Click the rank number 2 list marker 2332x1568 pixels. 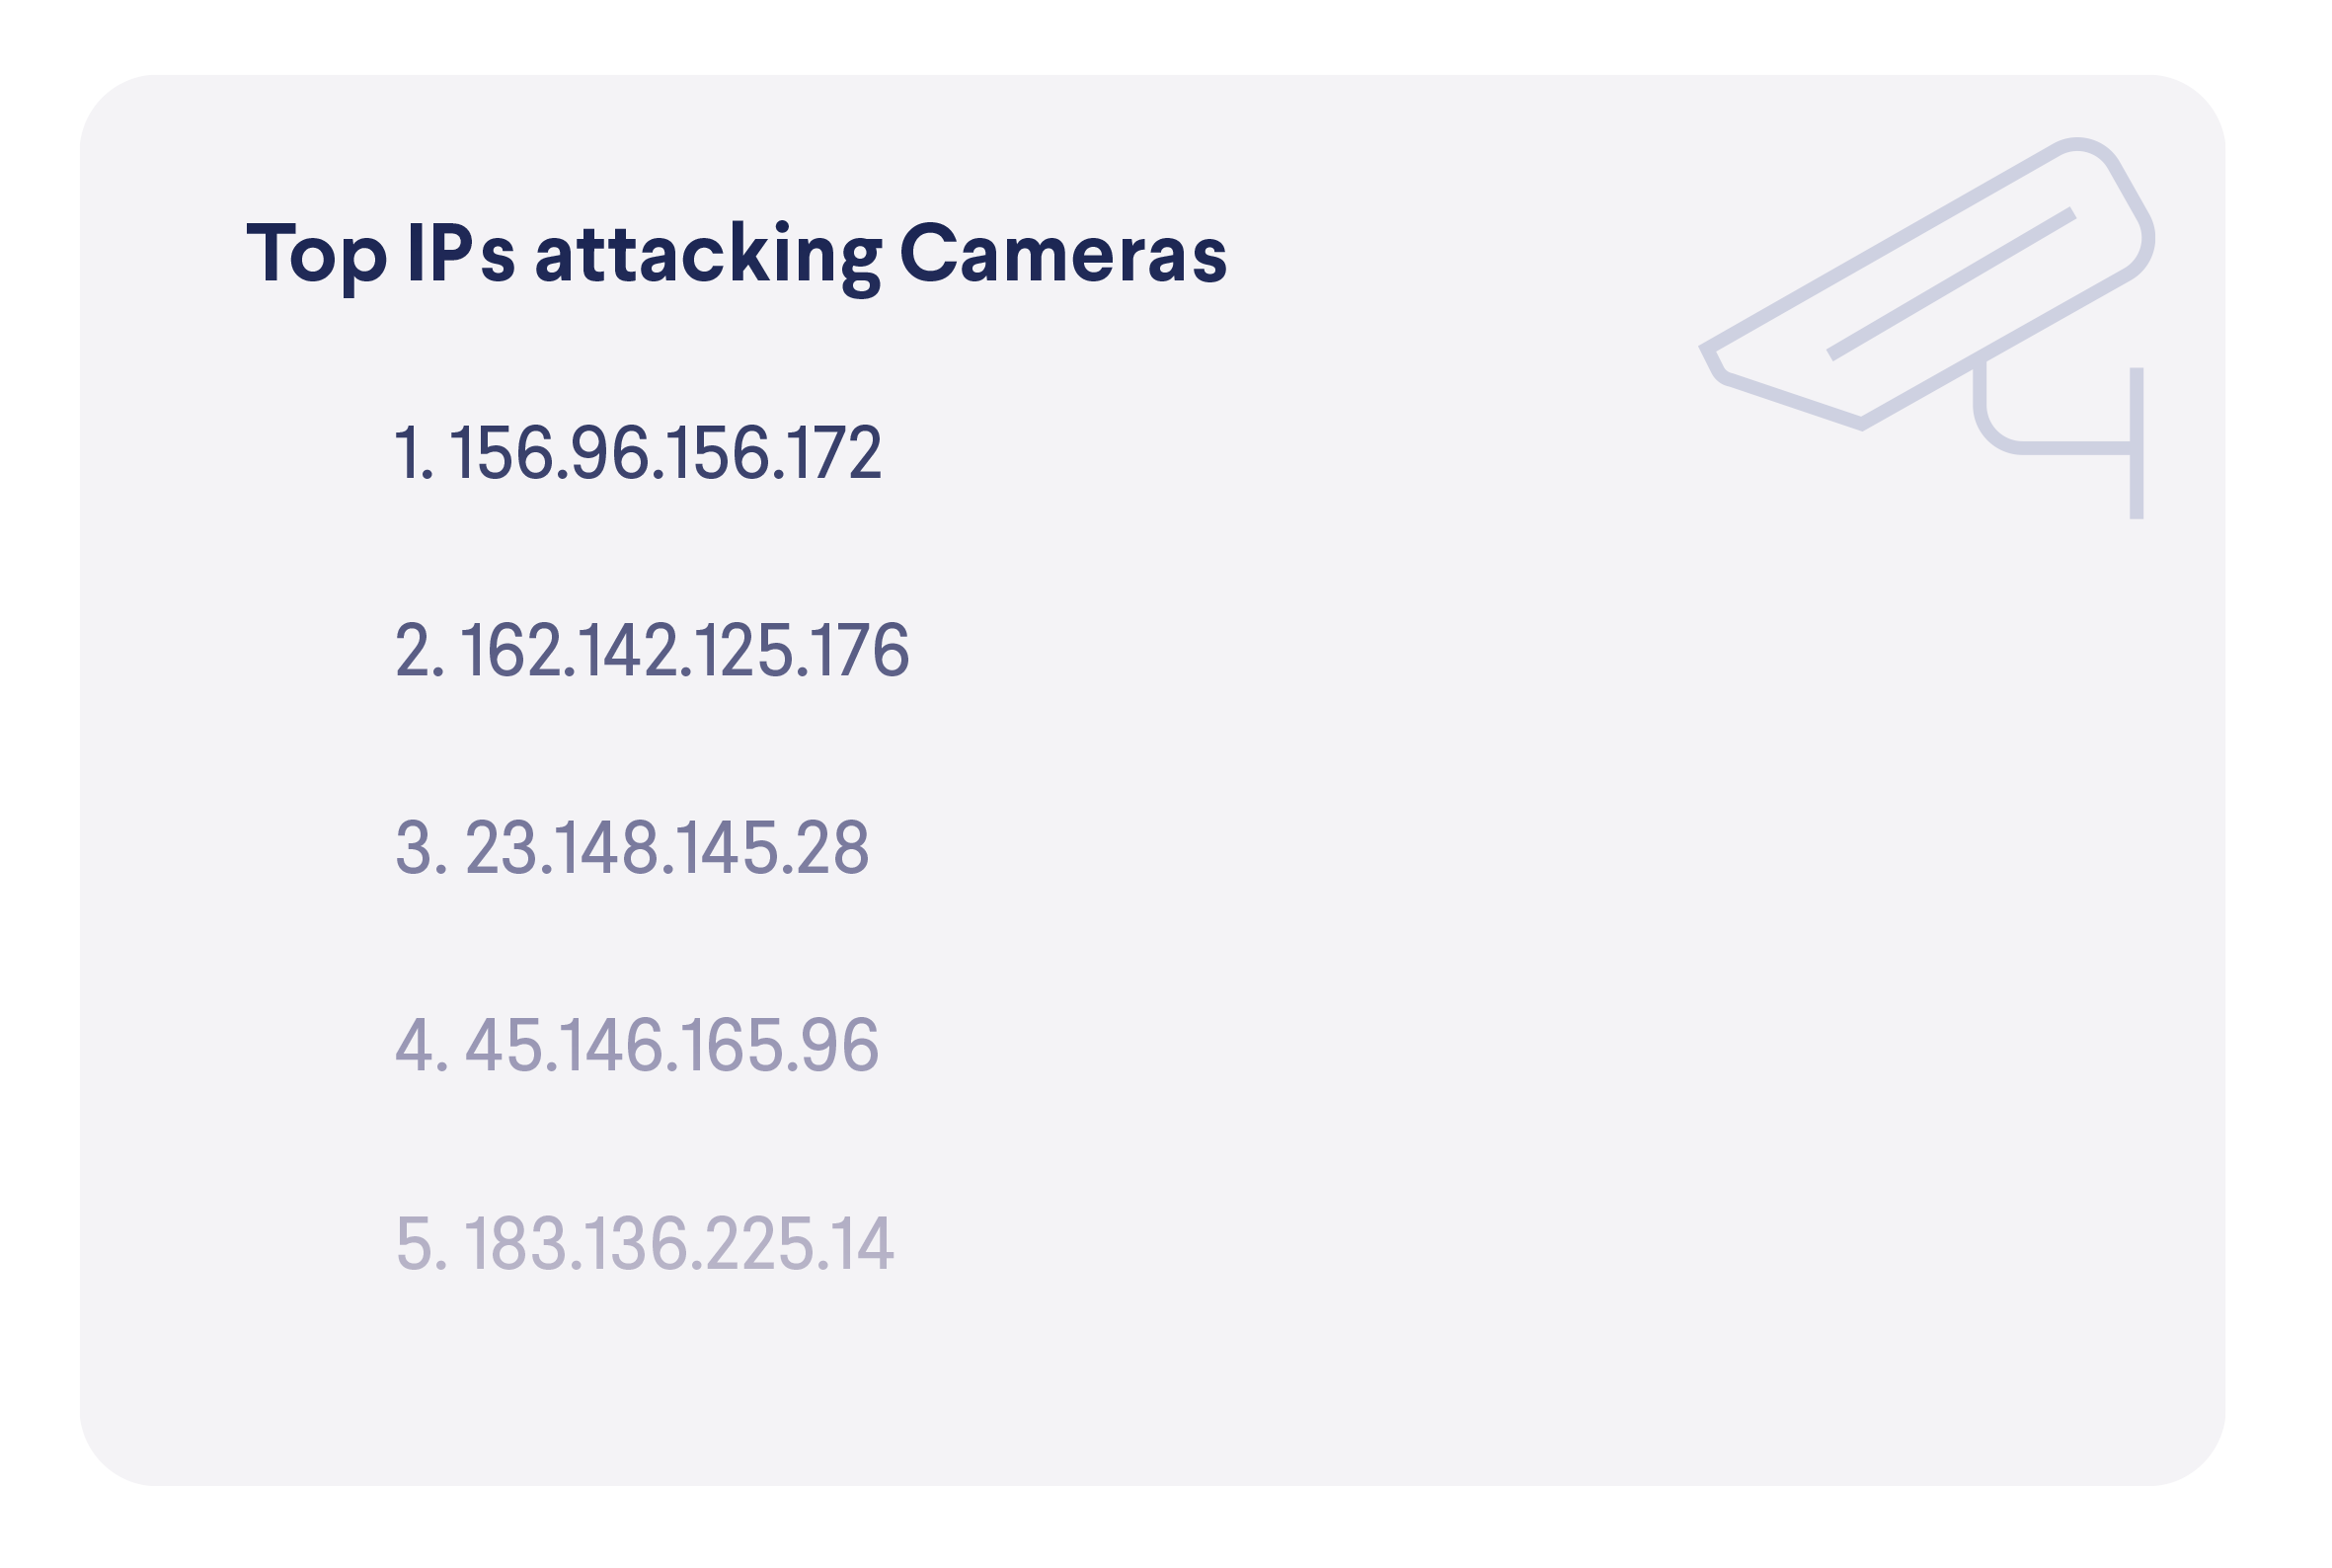420,650
